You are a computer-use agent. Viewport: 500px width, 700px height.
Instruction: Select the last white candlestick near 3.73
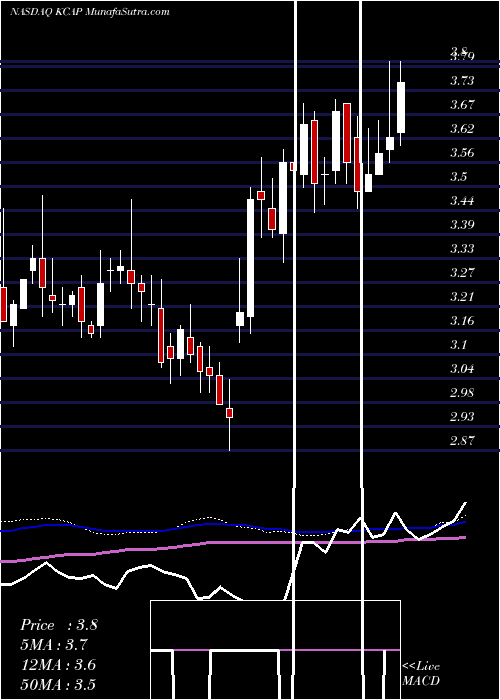click(401, 107)
